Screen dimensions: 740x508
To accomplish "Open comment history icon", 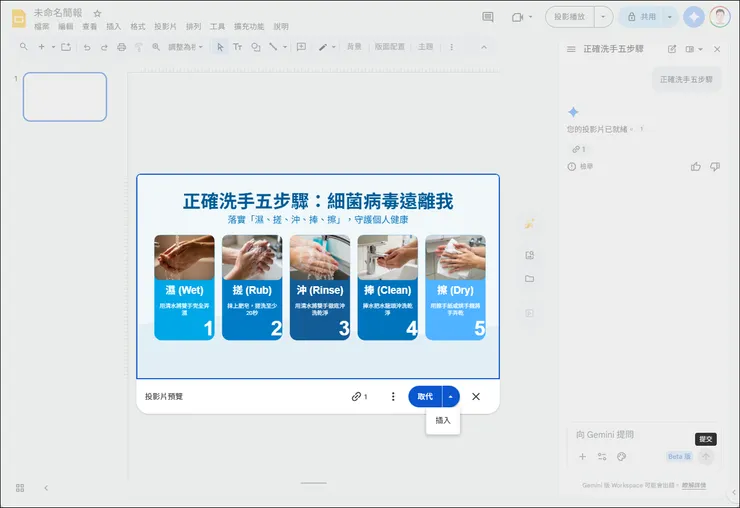I will (488, 17).
